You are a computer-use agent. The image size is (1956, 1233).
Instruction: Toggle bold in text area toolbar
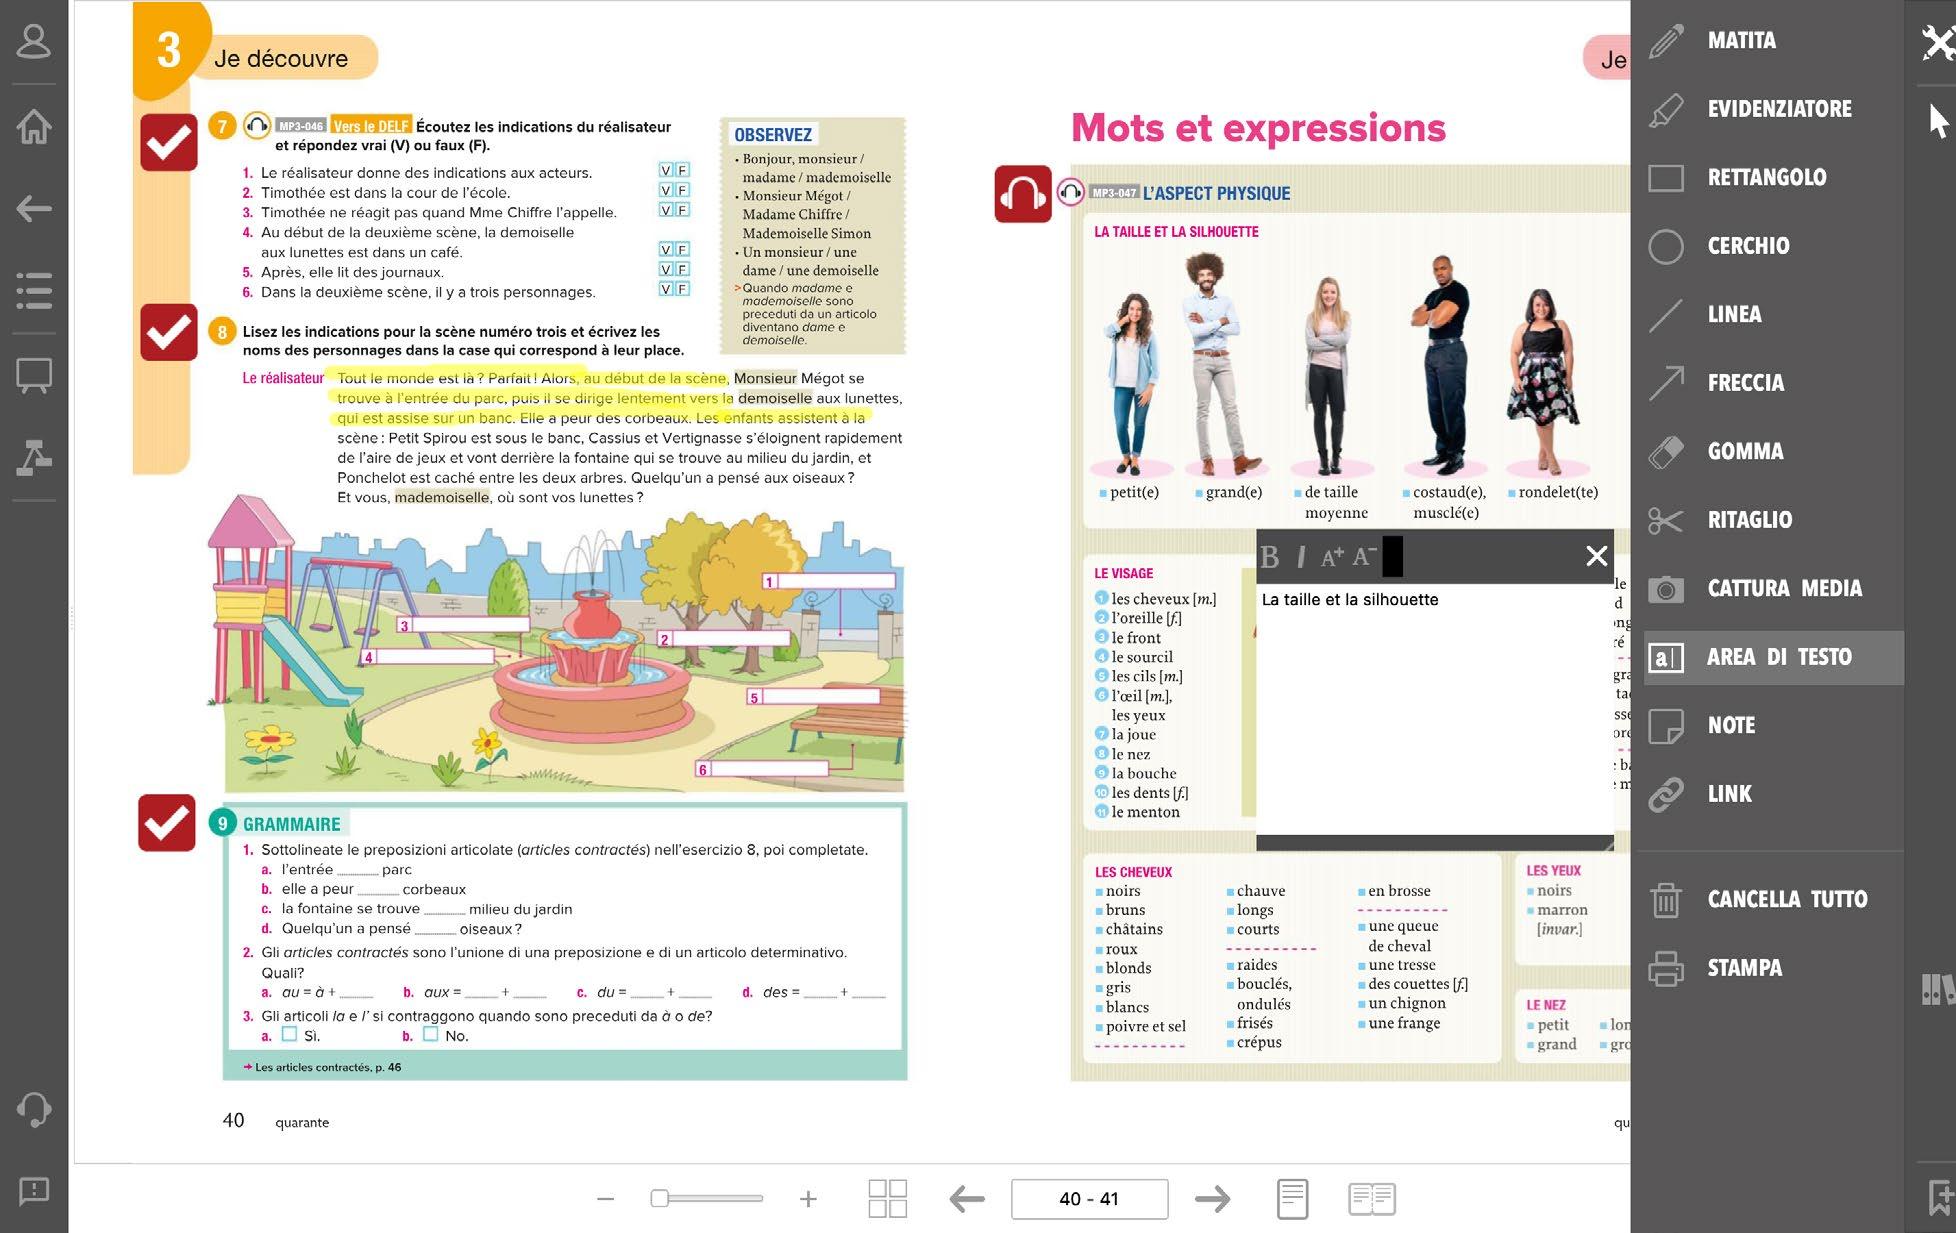[x=1270, y=557]
